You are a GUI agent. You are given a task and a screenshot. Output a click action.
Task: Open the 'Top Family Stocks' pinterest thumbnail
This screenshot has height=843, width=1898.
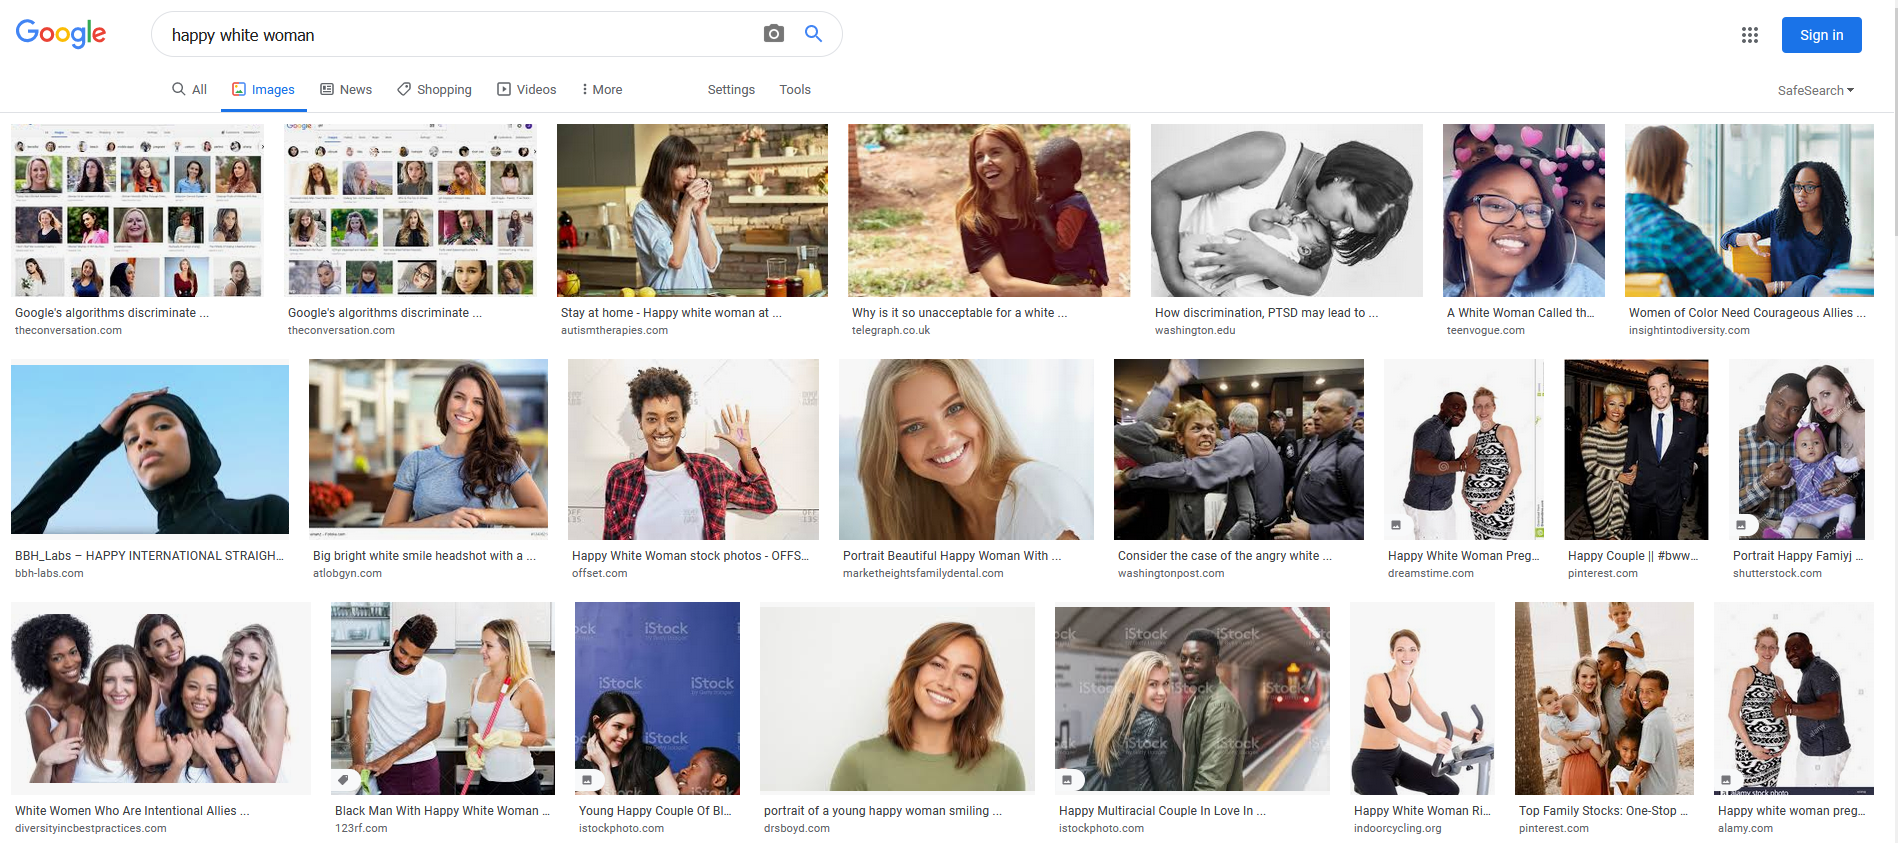[1604, 698]
